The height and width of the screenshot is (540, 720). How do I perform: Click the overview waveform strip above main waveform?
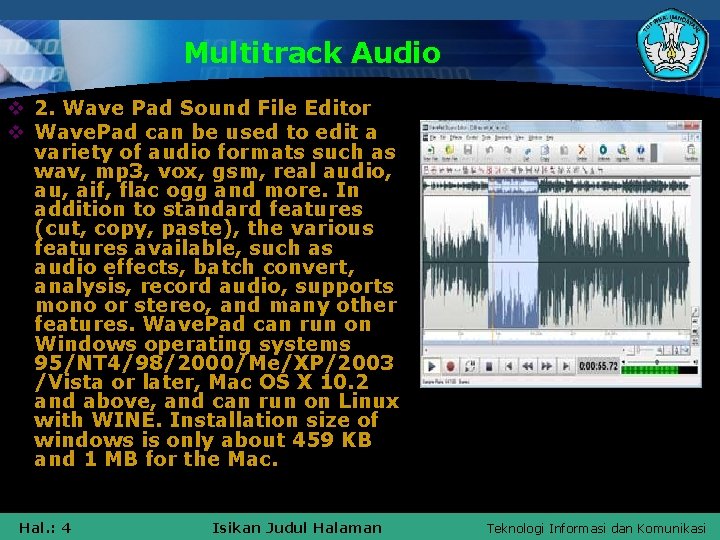pyautogui.click(x=557, y=186)
